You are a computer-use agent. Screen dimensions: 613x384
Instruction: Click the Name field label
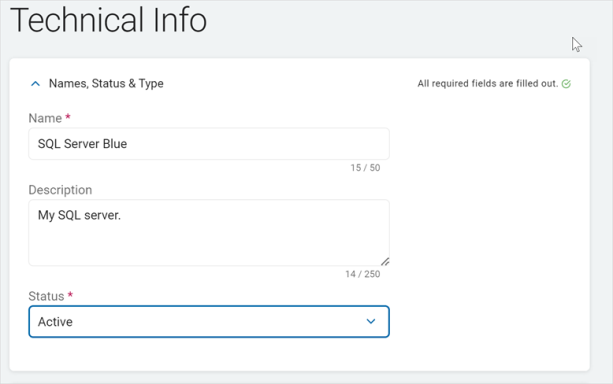click(45, 118)
